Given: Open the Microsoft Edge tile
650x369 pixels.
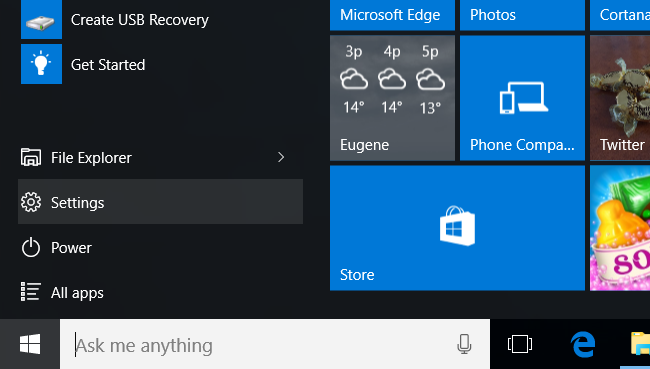Looking at the screenshot, I should (x=392, y=15).
